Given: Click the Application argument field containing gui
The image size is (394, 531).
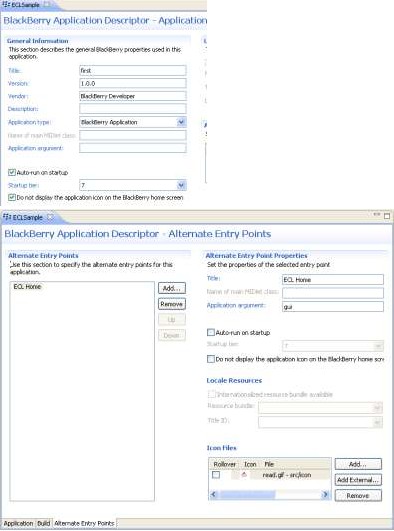Looking at the screenshot, I should coord(333,306).
